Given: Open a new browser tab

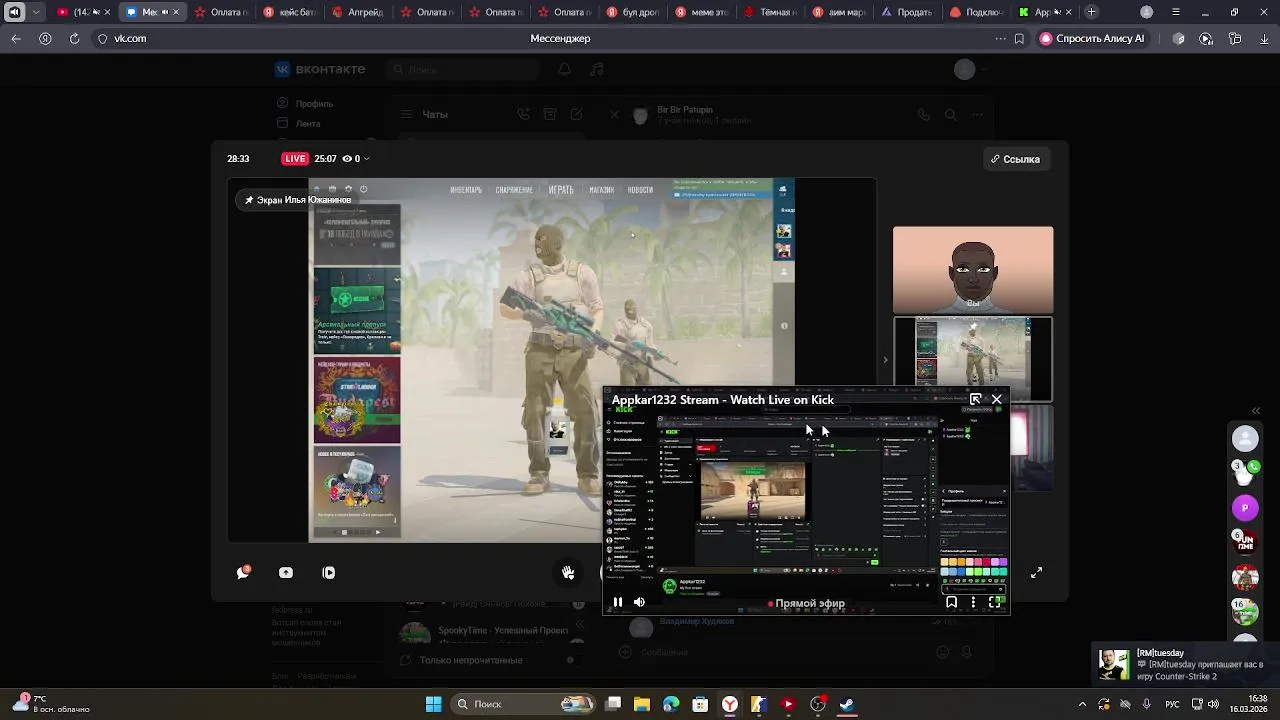Looking at the screenshot, I should pos(1091,12).
